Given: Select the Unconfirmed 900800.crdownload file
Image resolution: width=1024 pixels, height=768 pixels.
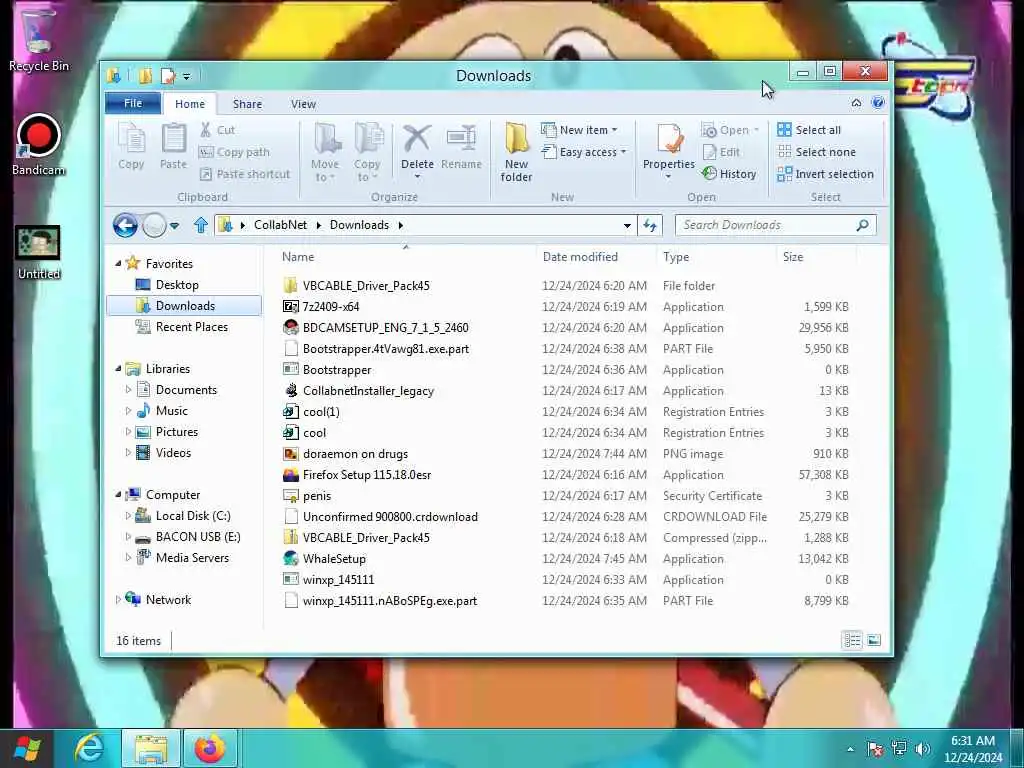Looking at the screenshot, I should [381, 517].
